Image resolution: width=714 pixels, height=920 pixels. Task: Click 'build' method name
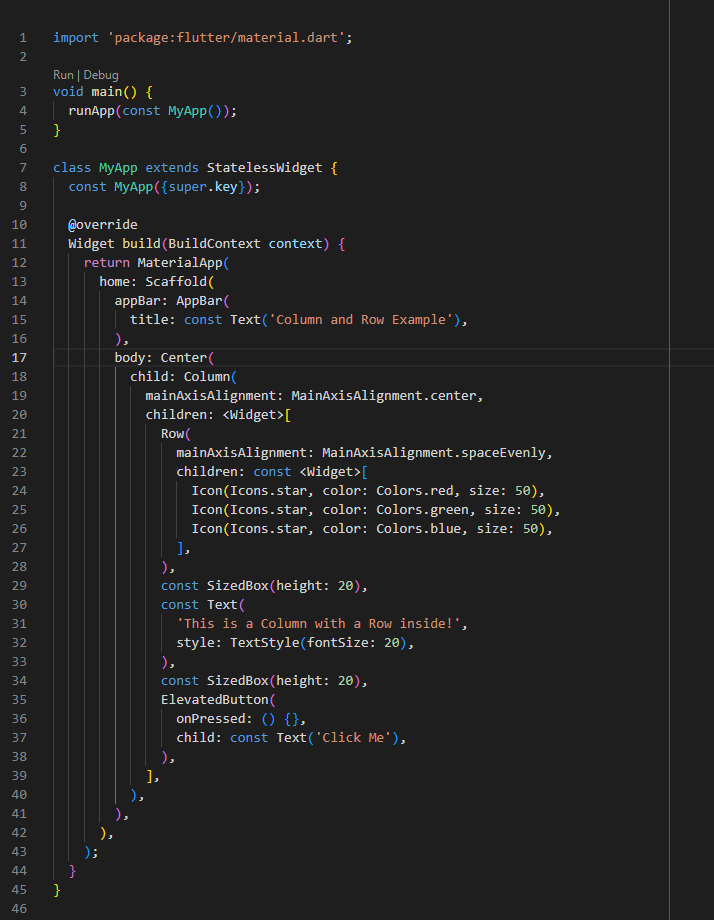(x=141, y=243)
